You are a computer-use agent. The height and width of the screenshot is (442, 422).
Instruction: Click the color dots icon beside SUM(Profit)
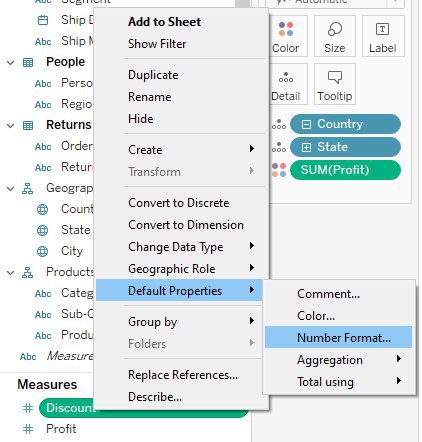[x=279, y=170]
